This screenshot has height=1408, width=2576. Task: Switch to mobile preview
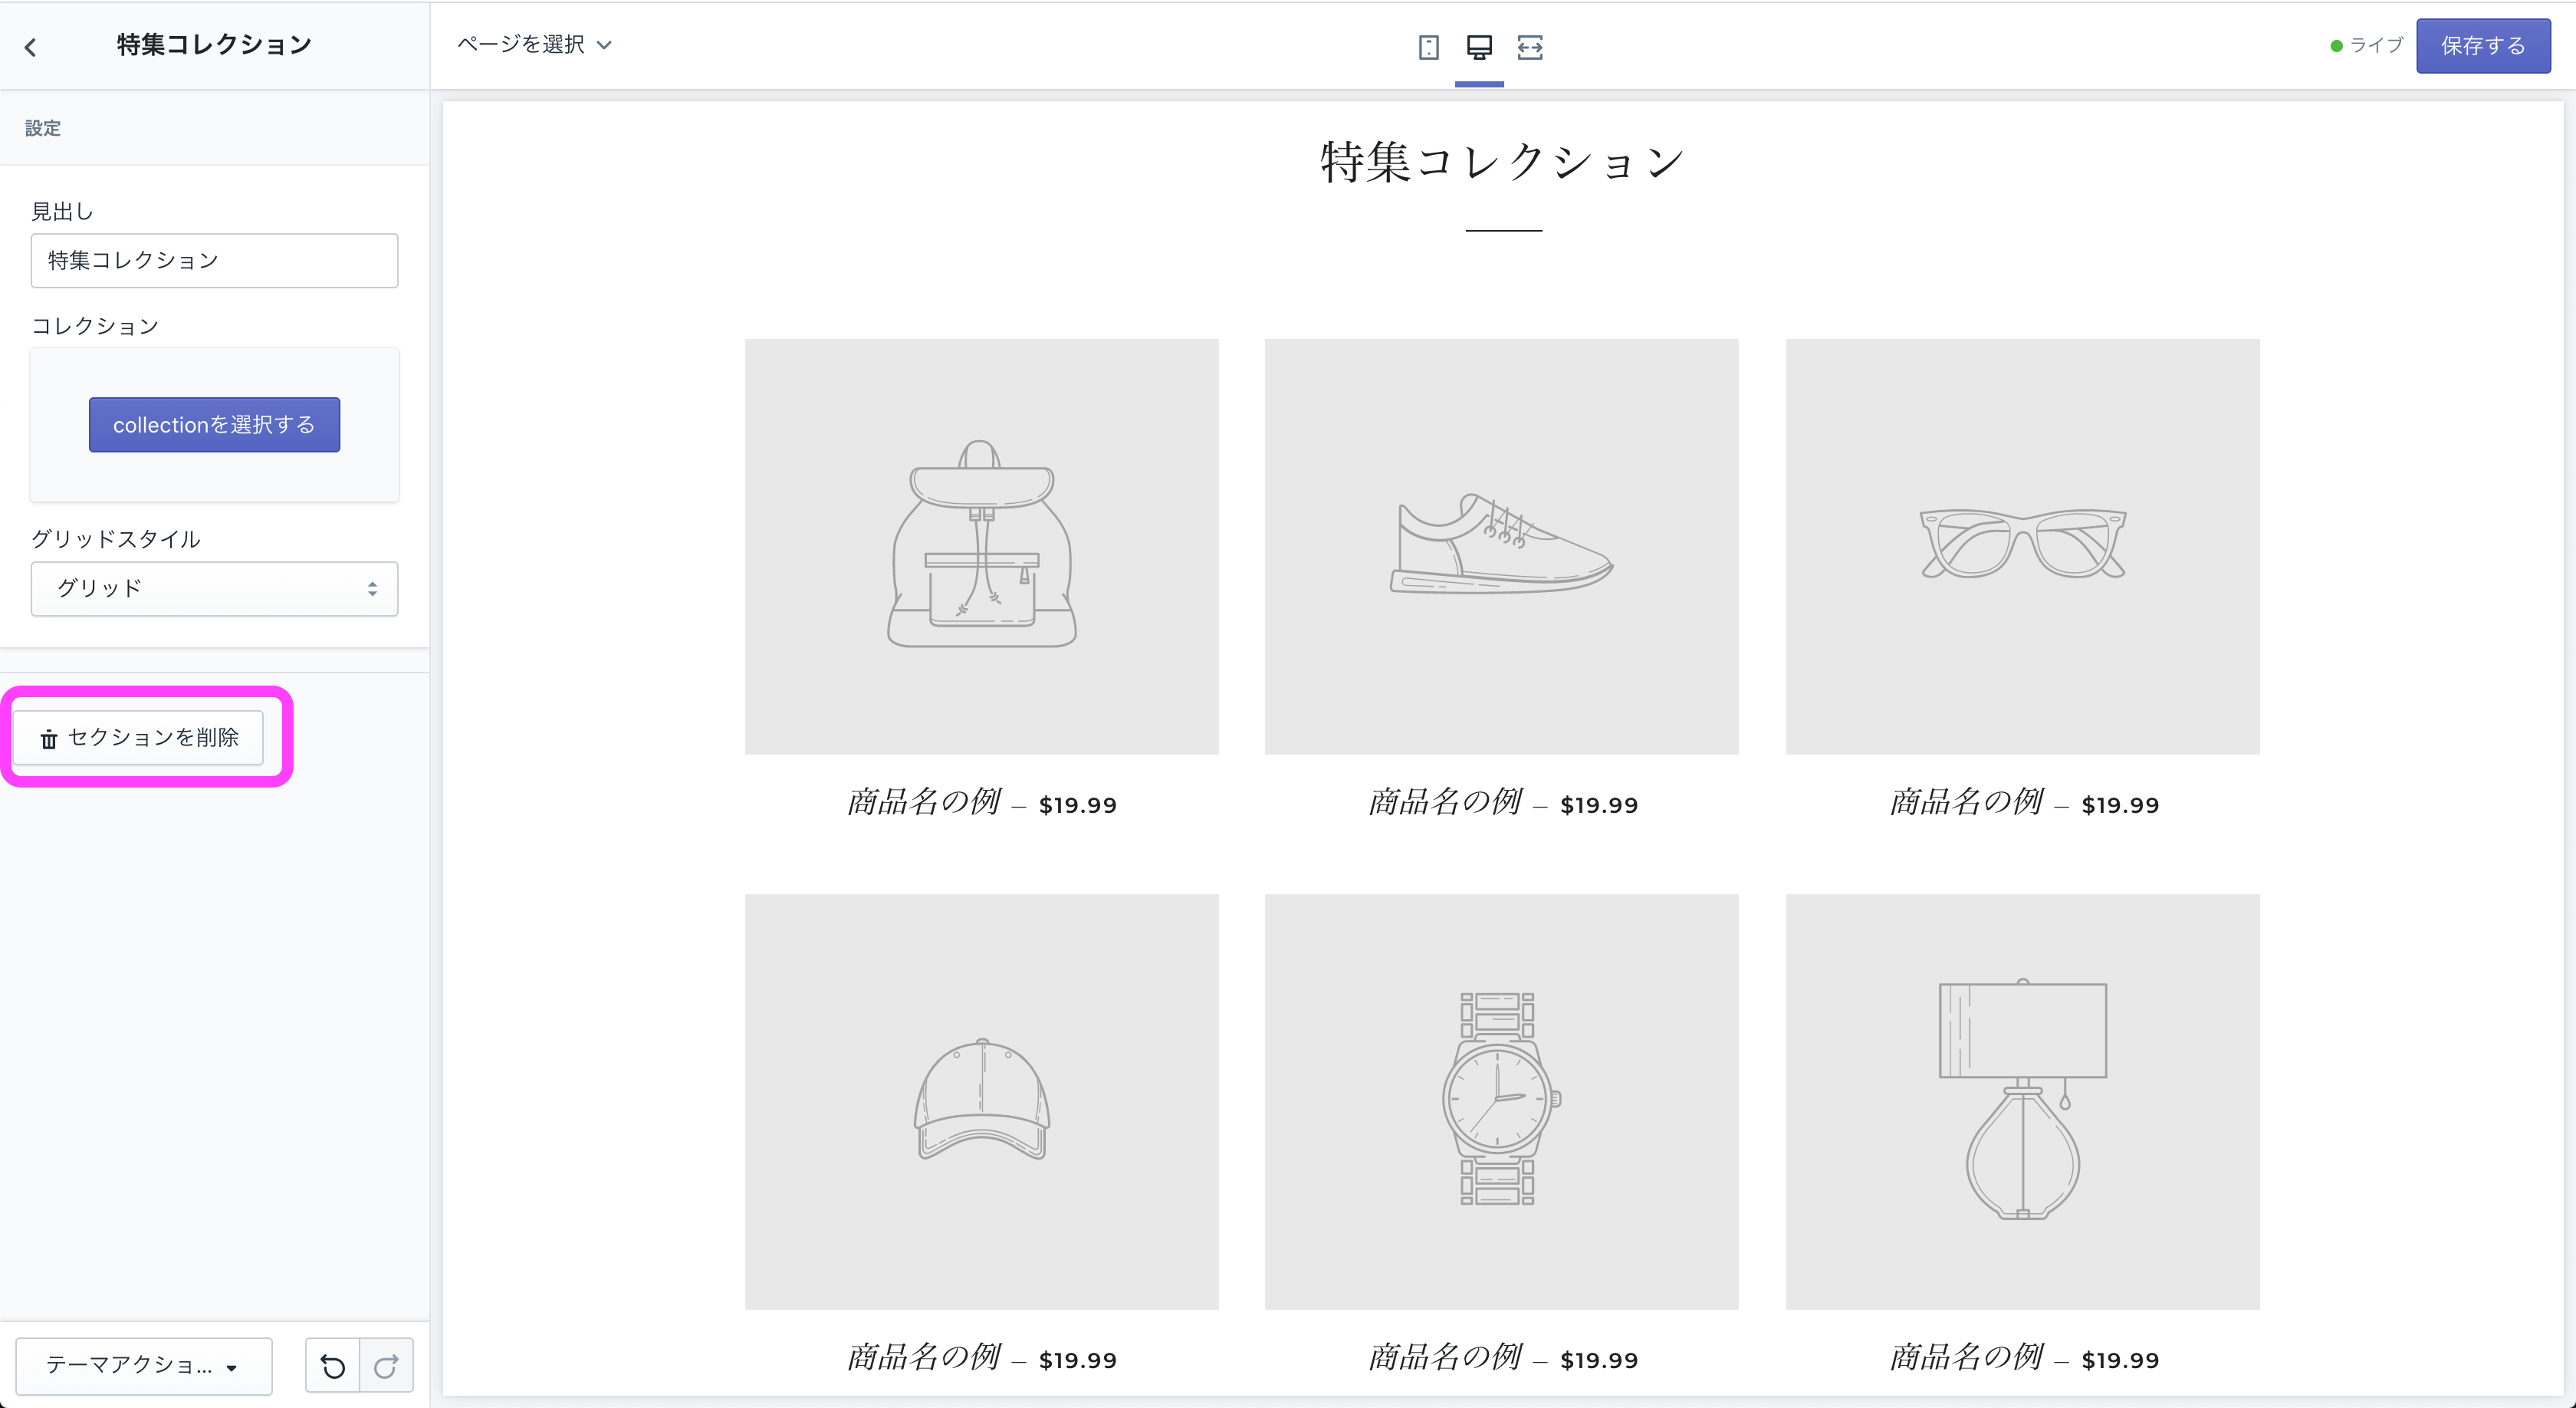(x=1429, y=47)
